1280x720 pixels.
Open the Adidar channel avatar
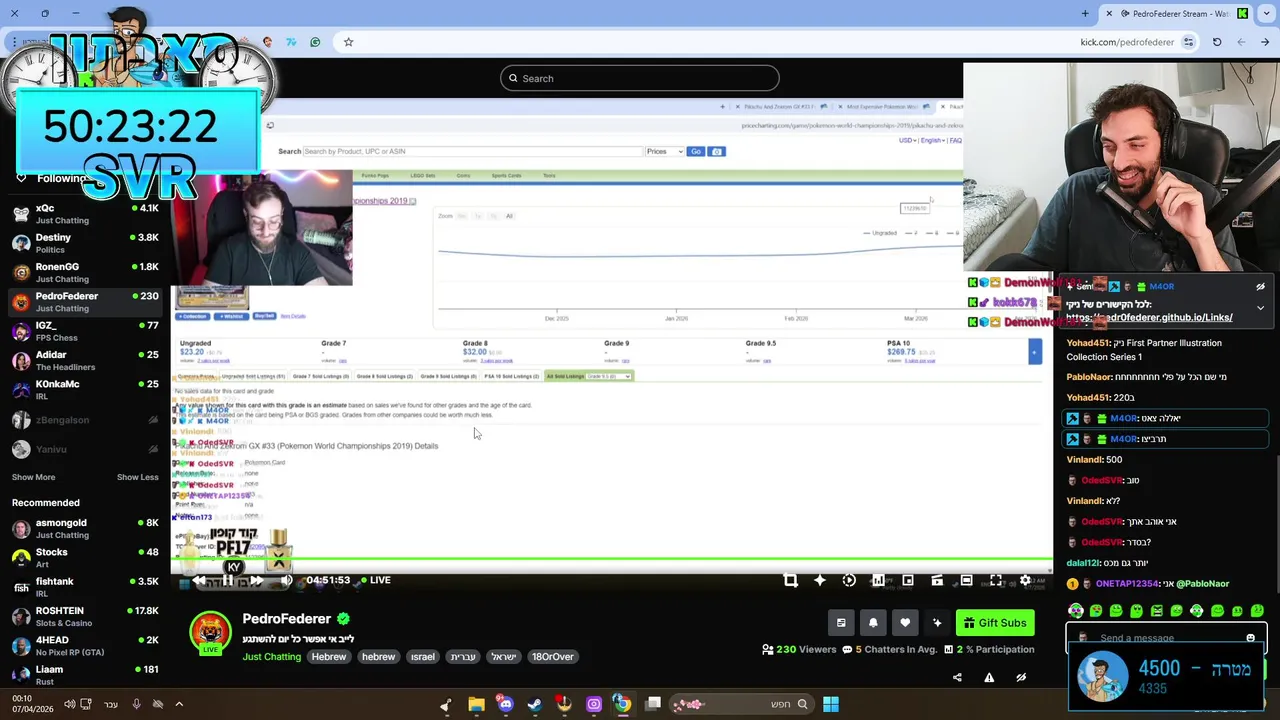[x=21, y=360]
